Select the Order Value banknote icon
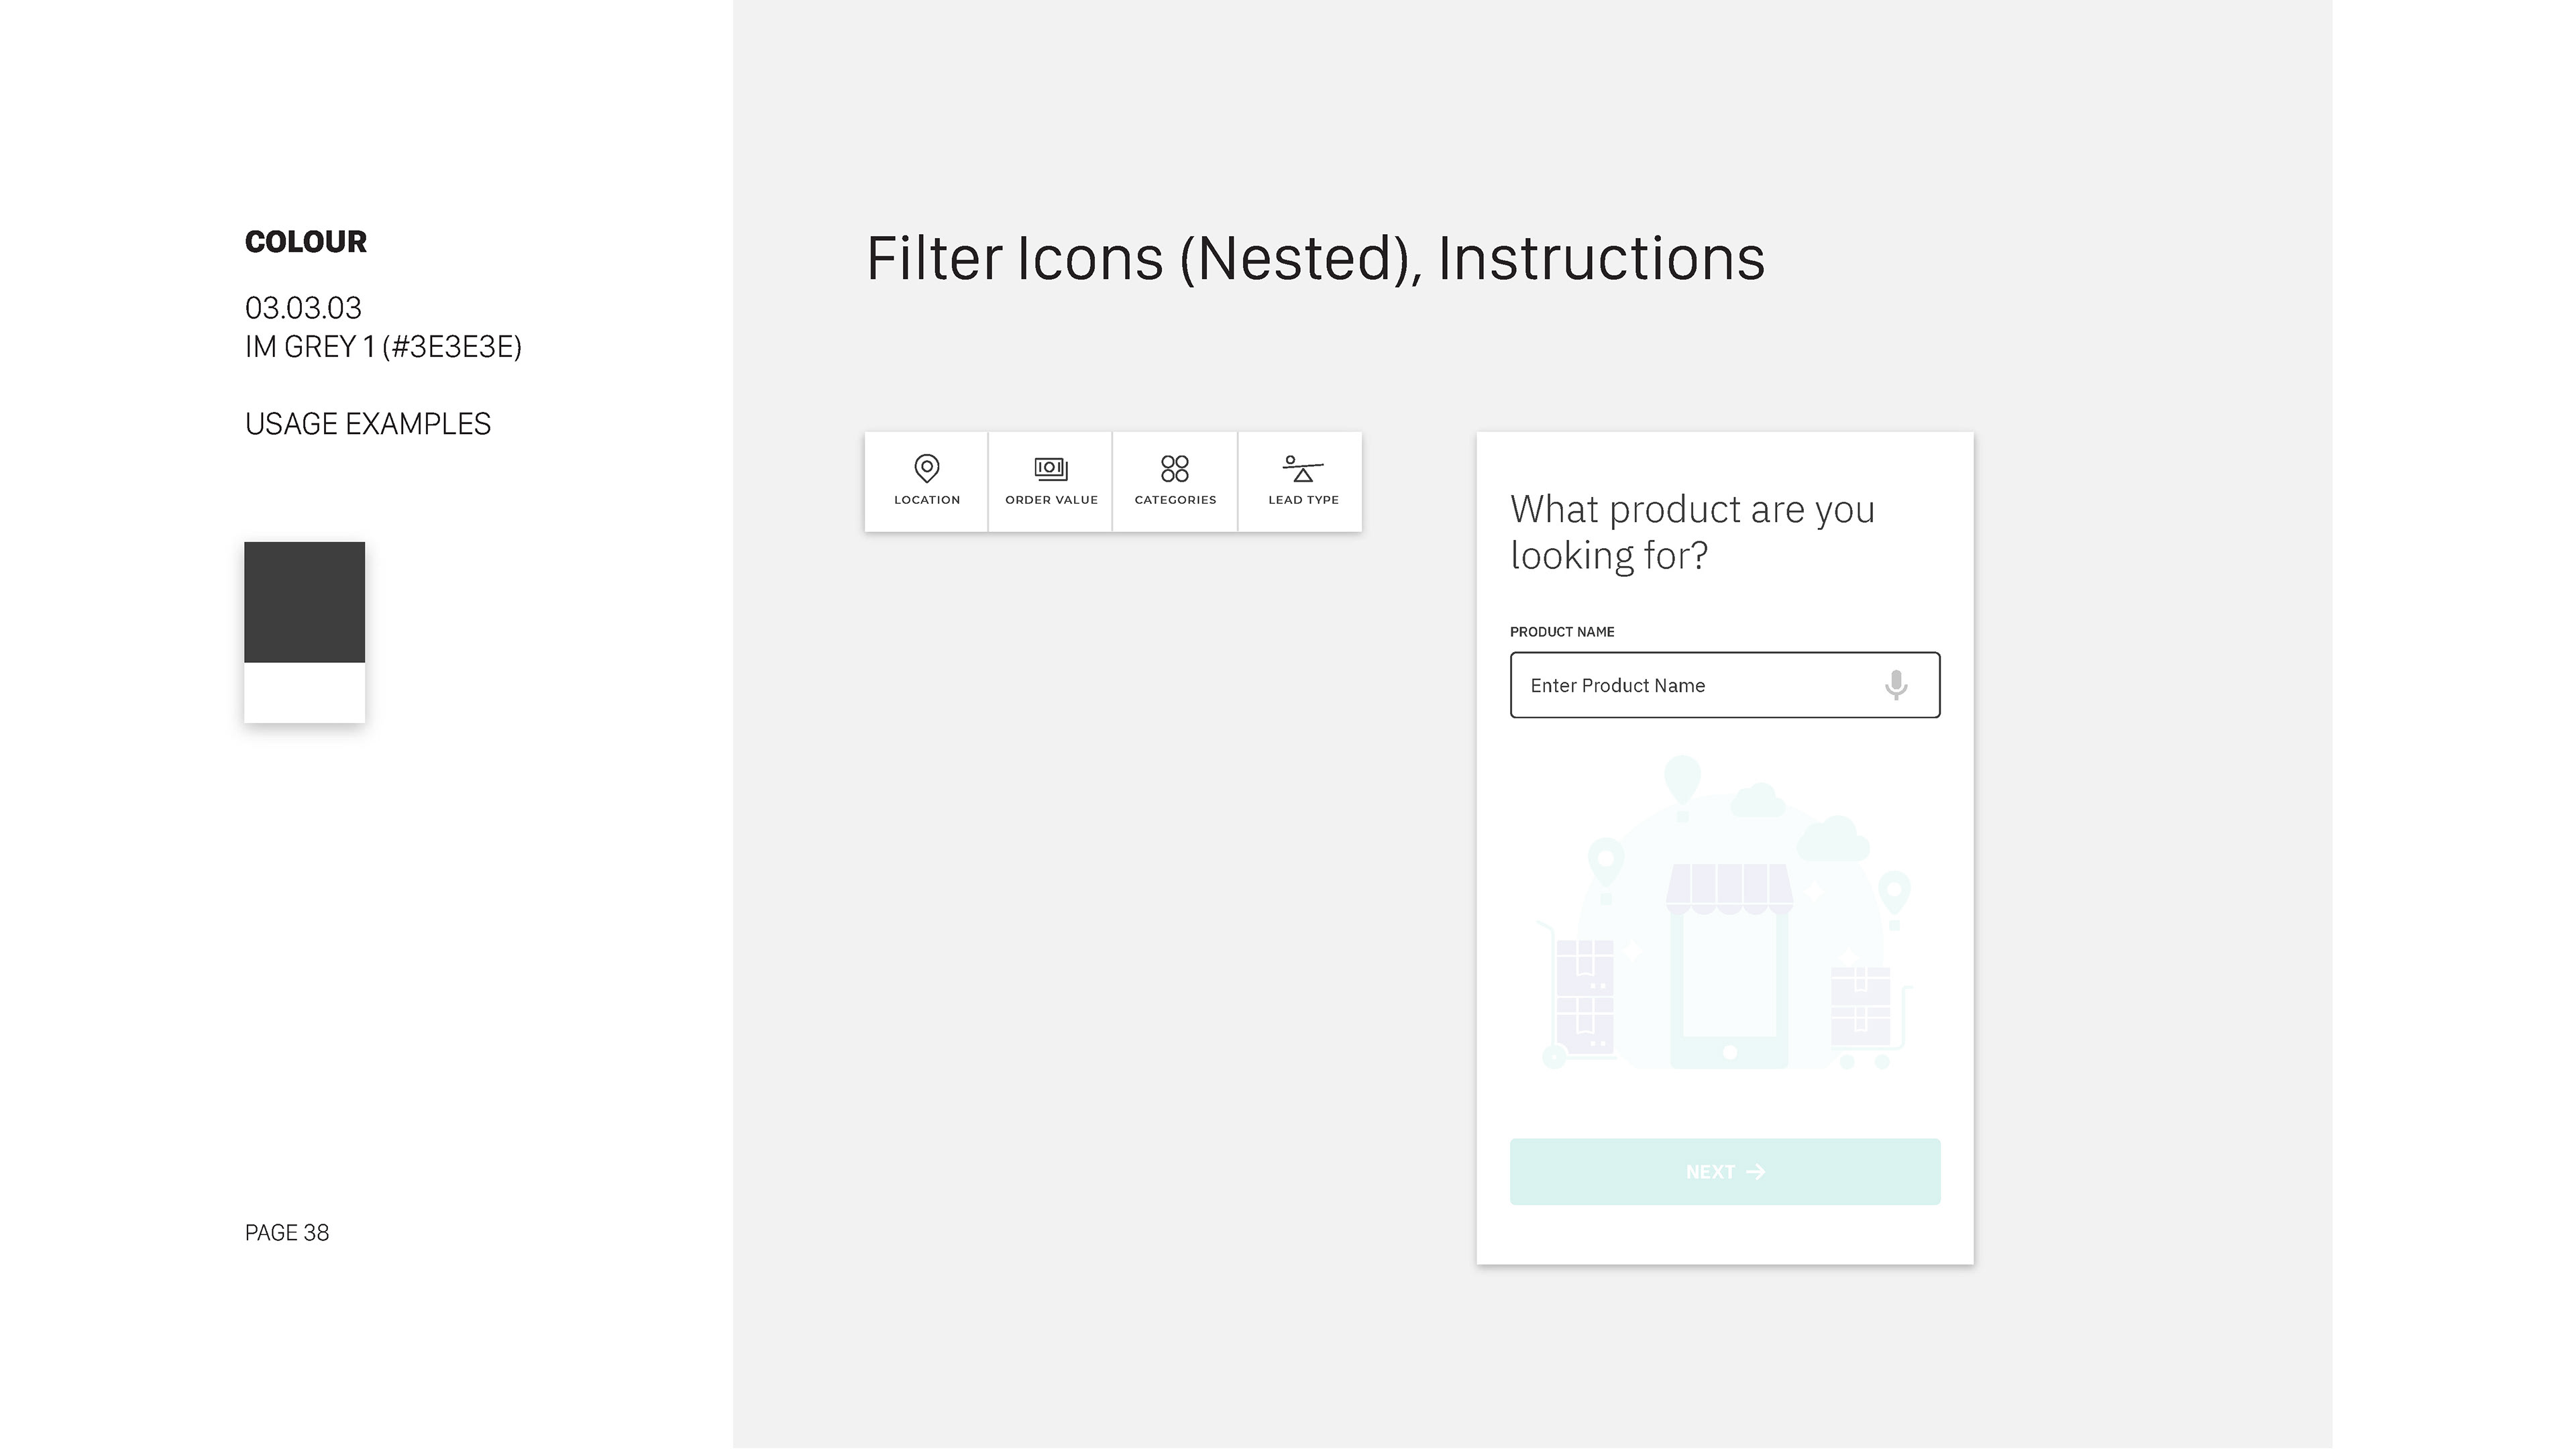2576x1449 pixels. (1051, 468)
